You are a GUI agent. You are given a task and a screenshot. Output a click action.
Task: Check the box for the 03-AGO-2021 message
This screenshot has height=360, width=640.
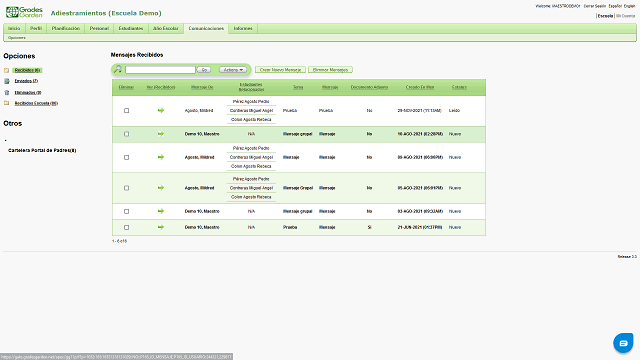click(x=127, y=211)
